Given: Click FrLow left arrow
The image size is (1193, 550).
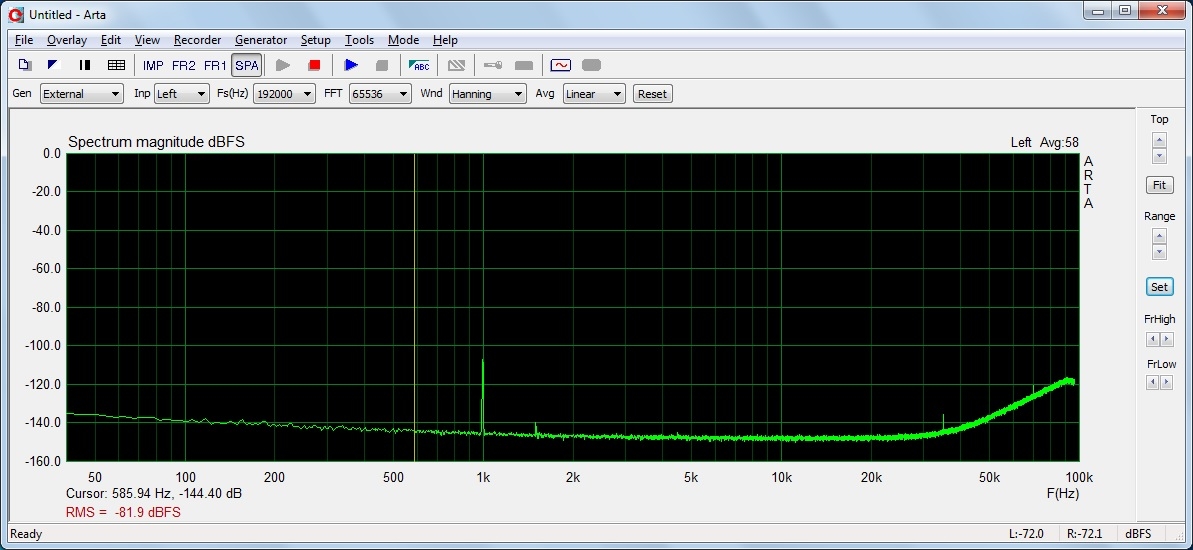Looking at the screenshot, I should (x=1153, y=383).
